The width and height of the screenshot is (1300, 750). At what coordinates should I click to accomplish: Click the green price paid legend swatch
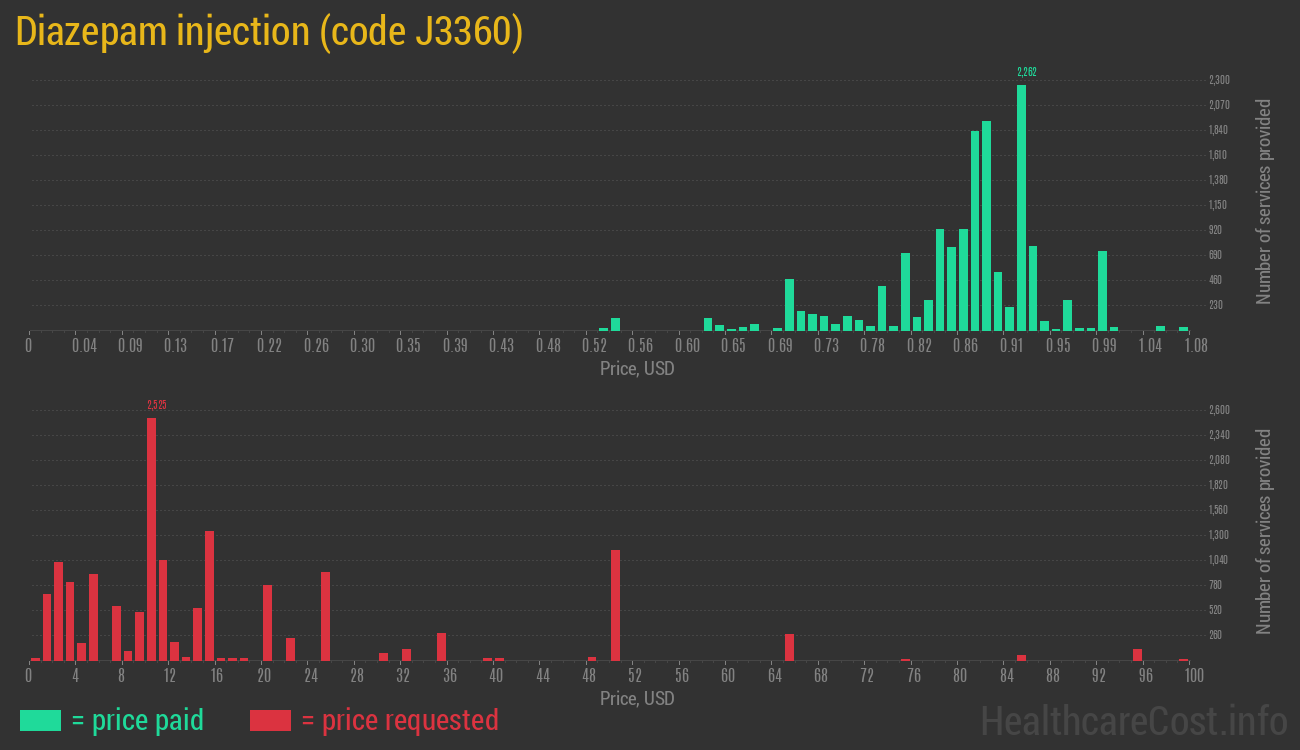(40, 720)
